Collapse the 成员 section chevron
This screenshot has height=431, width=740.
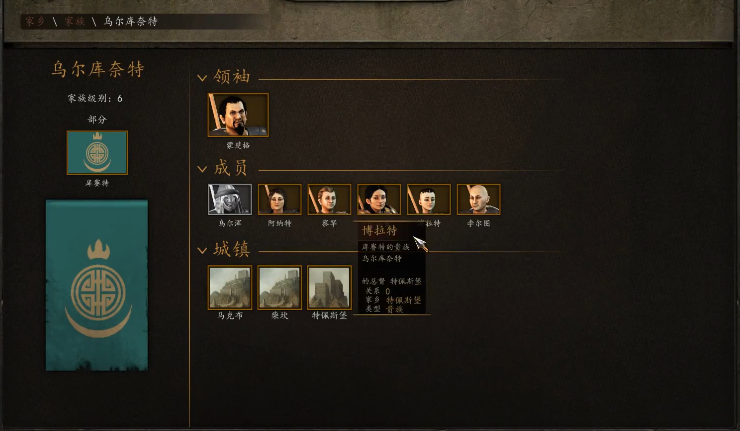(202, 169)
